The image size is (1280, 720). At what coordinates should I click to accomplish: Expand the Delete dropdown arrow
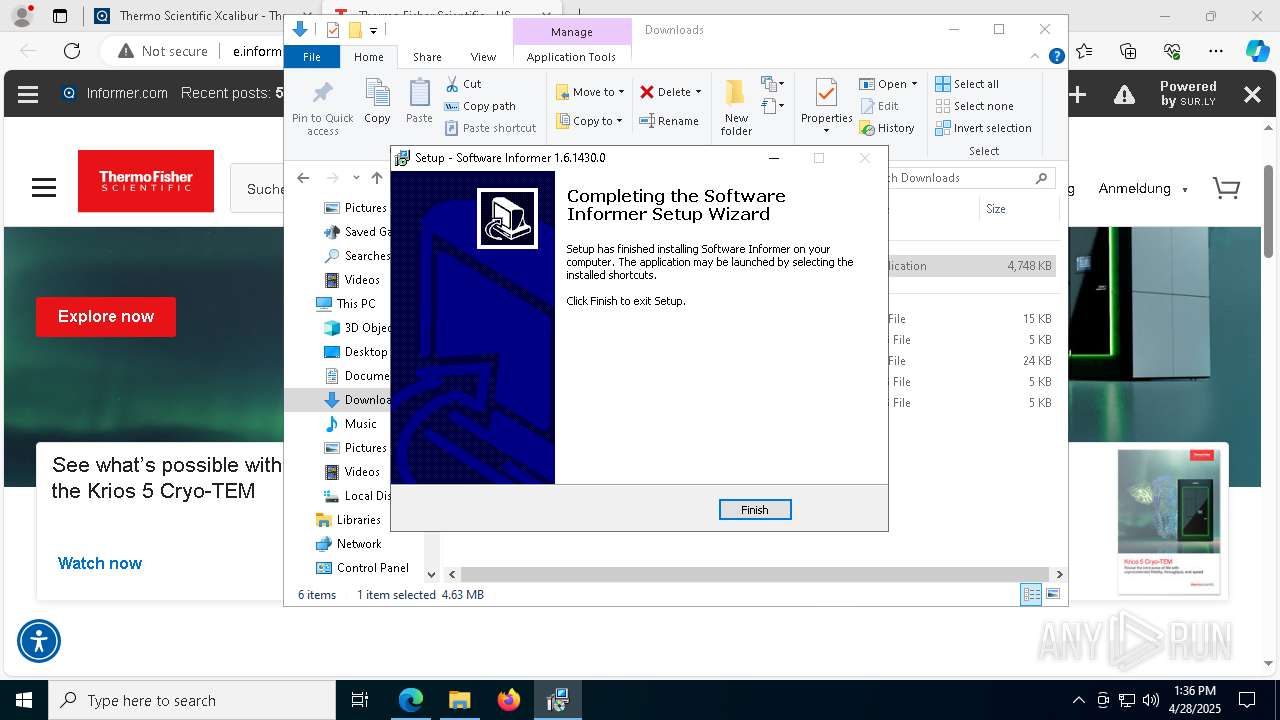point(698,92)
